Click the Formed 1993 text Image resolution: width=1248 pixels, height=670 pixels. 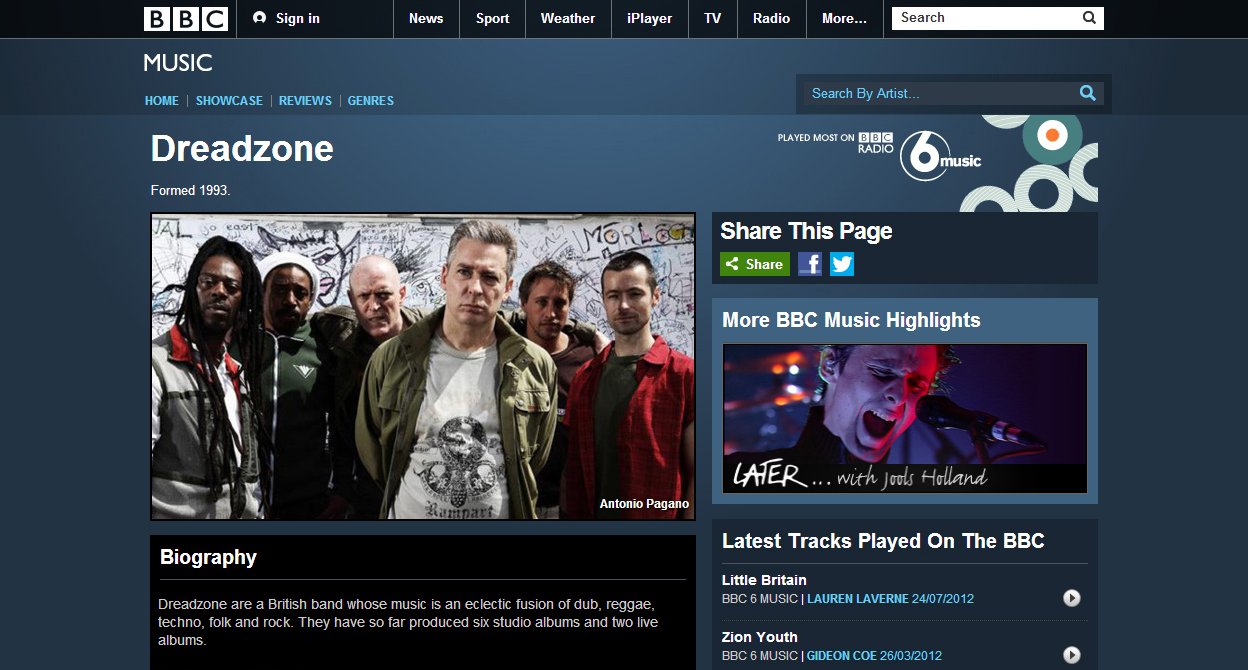(x=190, y=190)
